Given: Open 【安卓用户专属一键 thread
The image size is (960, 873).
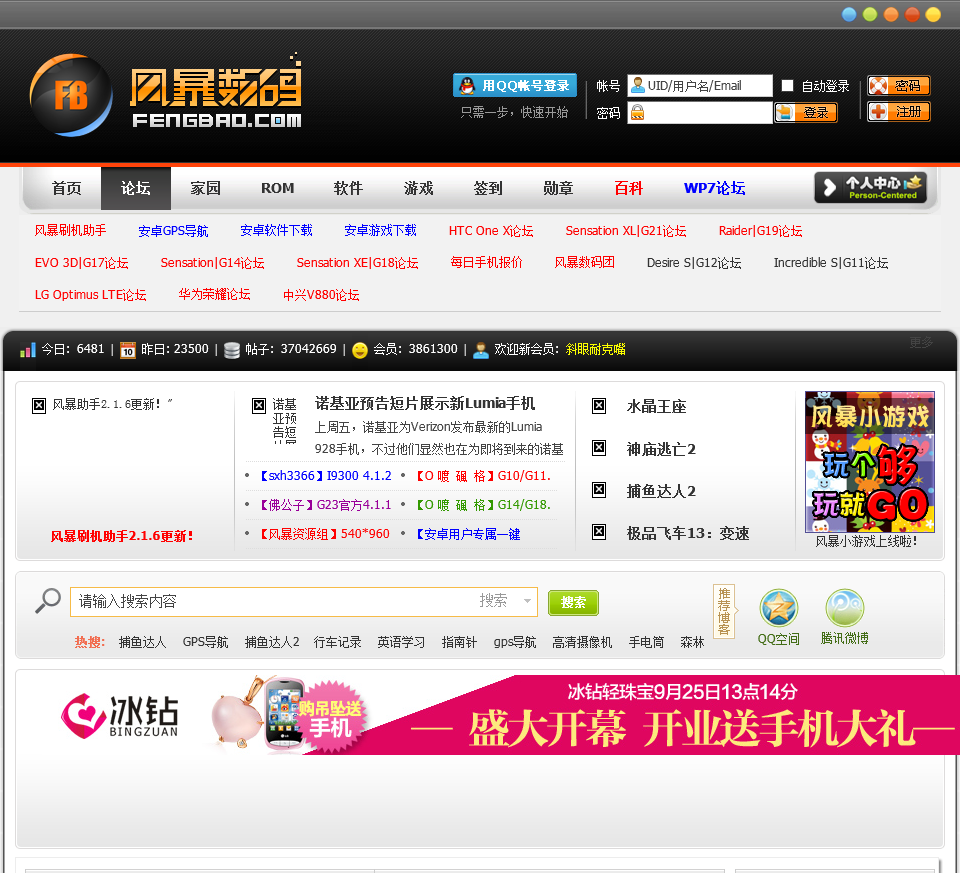Looking at the screenshot, I should (467, 534).
